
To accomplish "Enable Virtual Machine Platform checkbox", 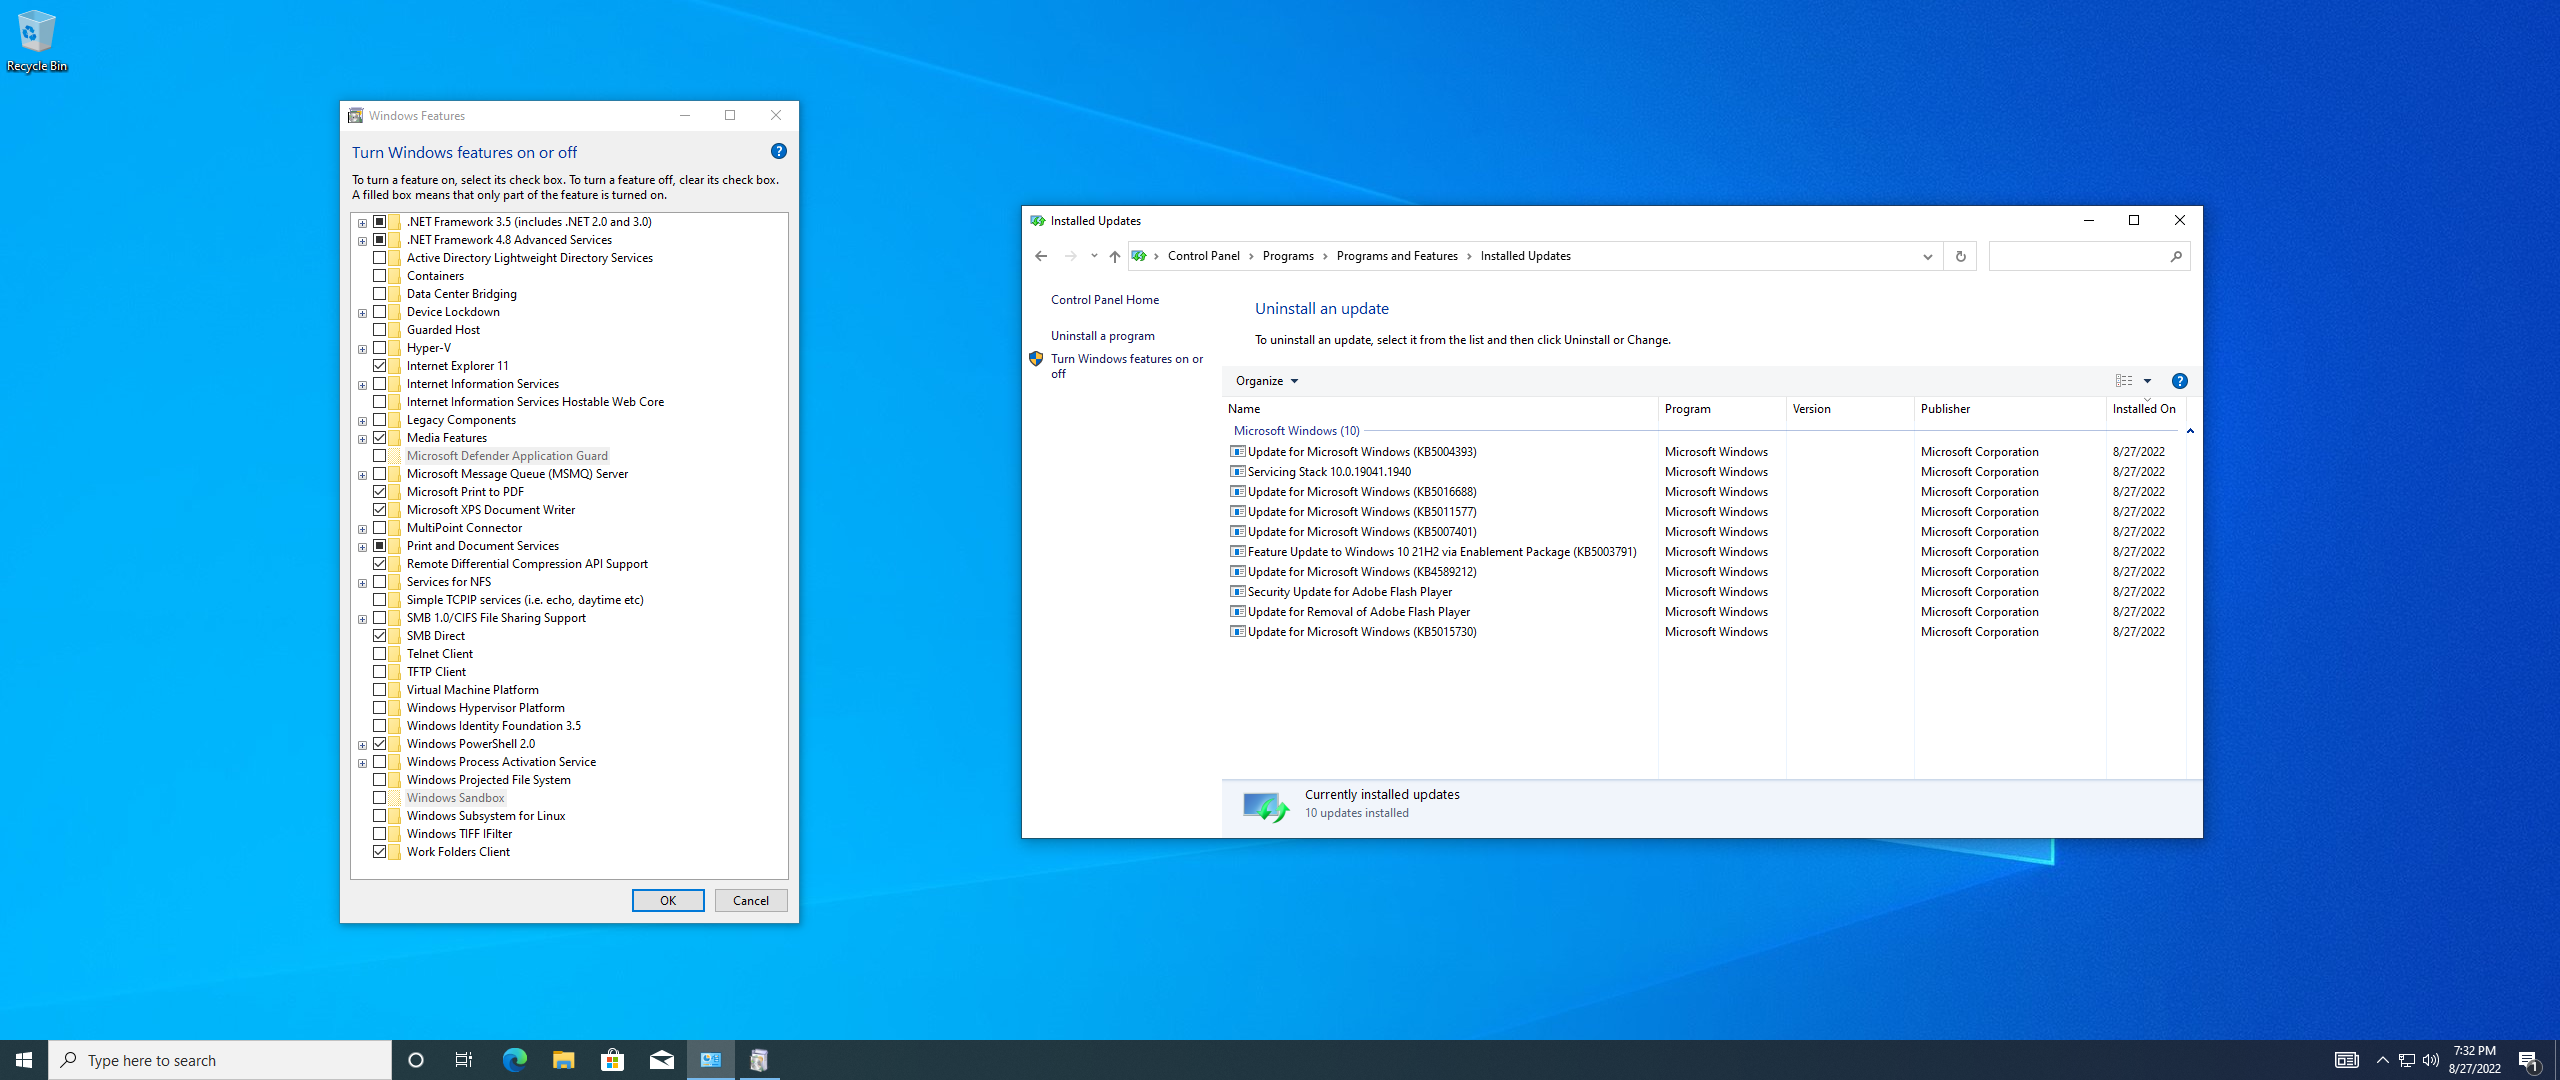I will 380,690.
